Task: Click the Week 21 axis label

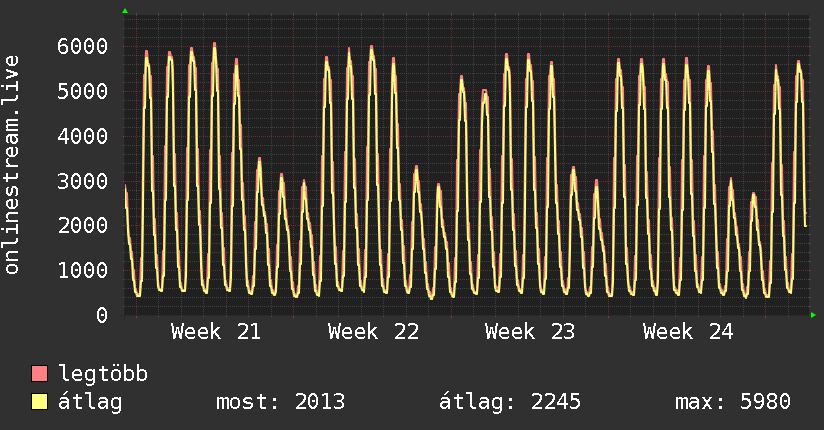Action: point(216,332)
